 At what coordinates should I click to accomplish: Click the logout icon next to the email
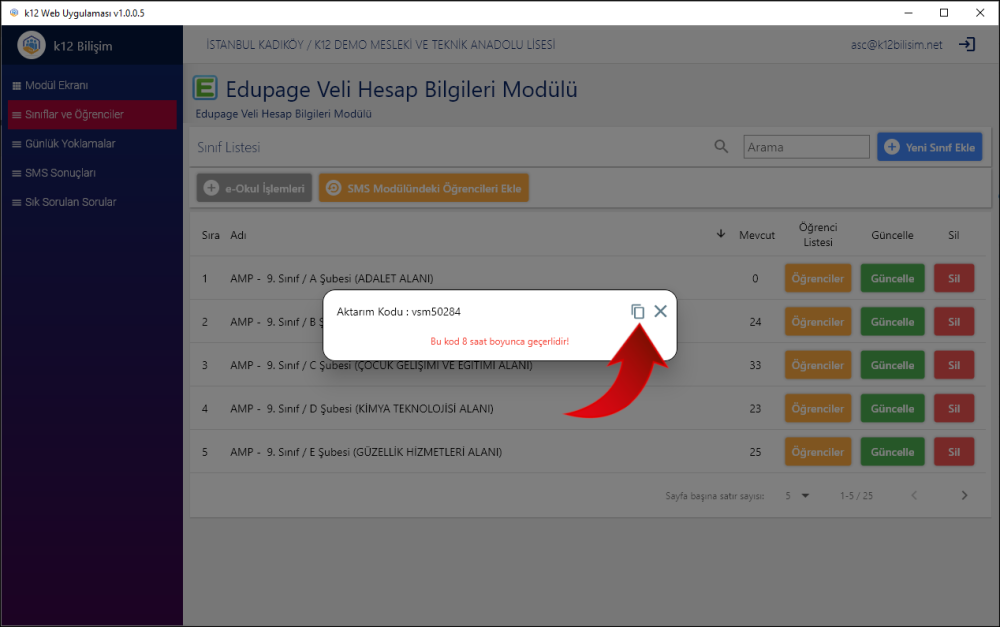(x=967, y=45)
